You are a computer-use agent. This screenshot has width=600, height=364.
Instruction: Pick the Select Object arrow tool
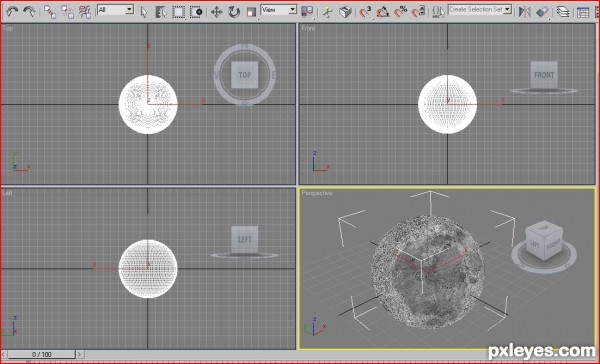tap(144, 12)
